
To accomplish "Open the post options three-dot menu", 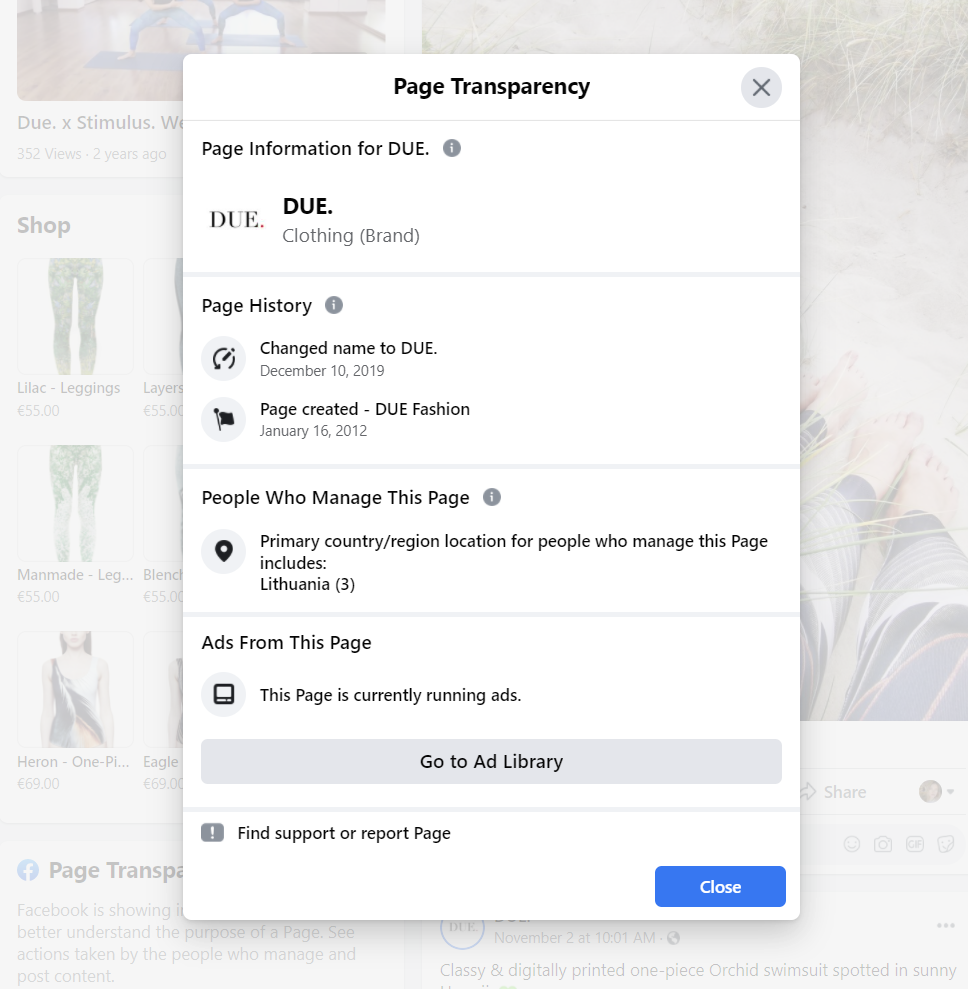I will pyautogui.click(x=945, y=925).
